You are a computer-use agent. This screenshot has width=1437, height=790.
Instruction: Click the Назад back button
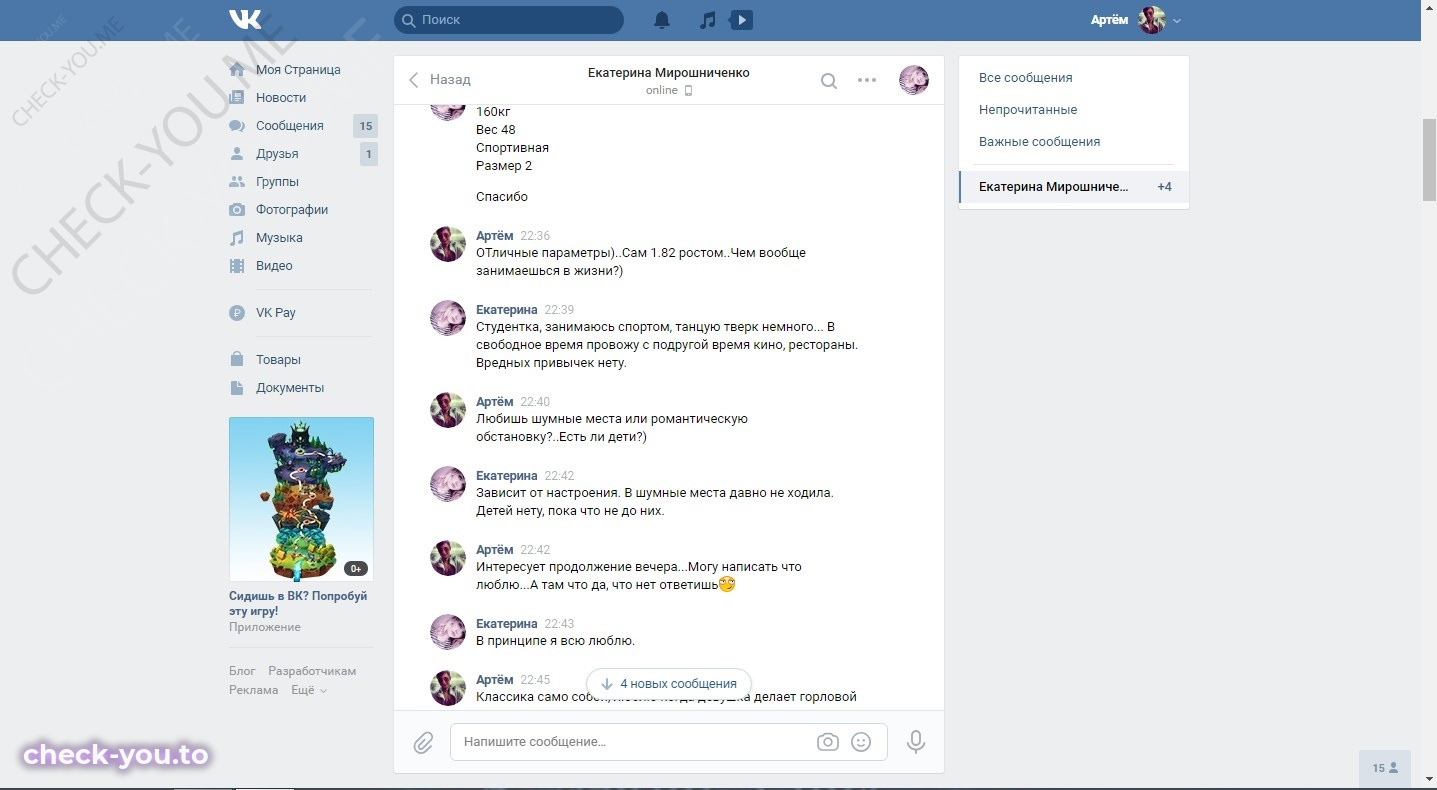[x=439, y=80]
